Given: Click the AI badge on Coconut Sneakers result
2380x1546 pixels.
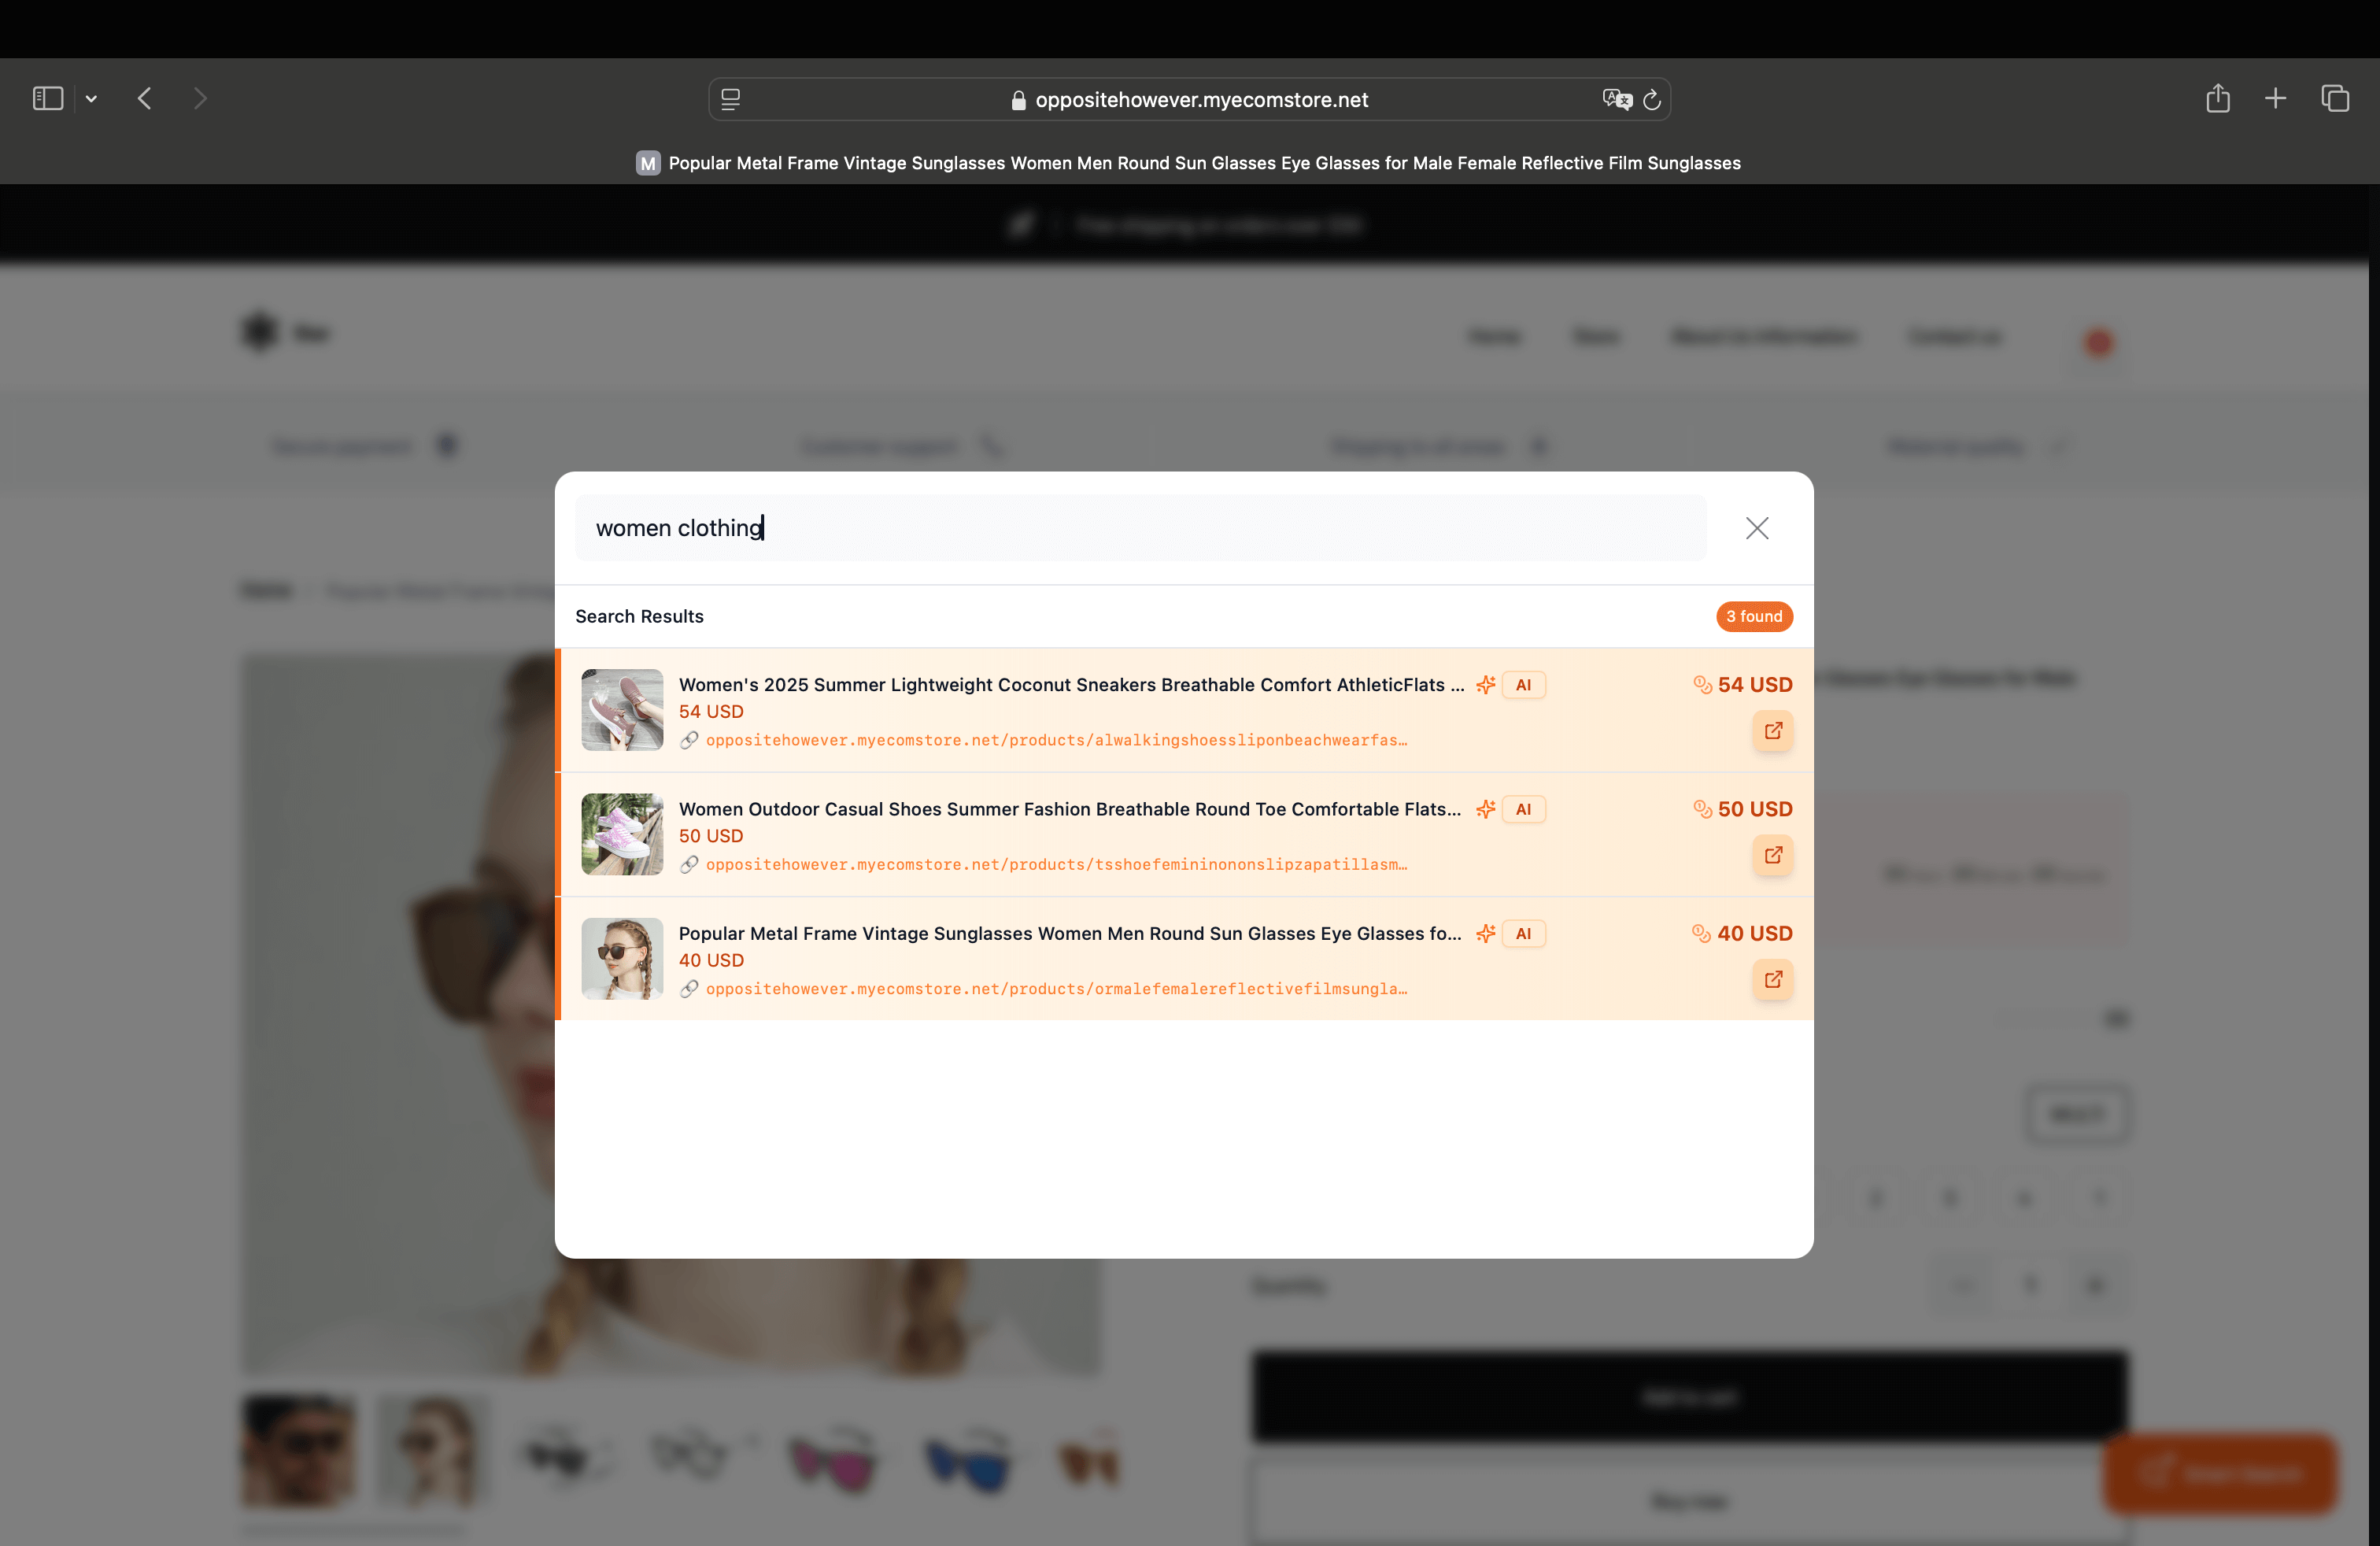Looking at the screenshot, I should [1522, 685].
